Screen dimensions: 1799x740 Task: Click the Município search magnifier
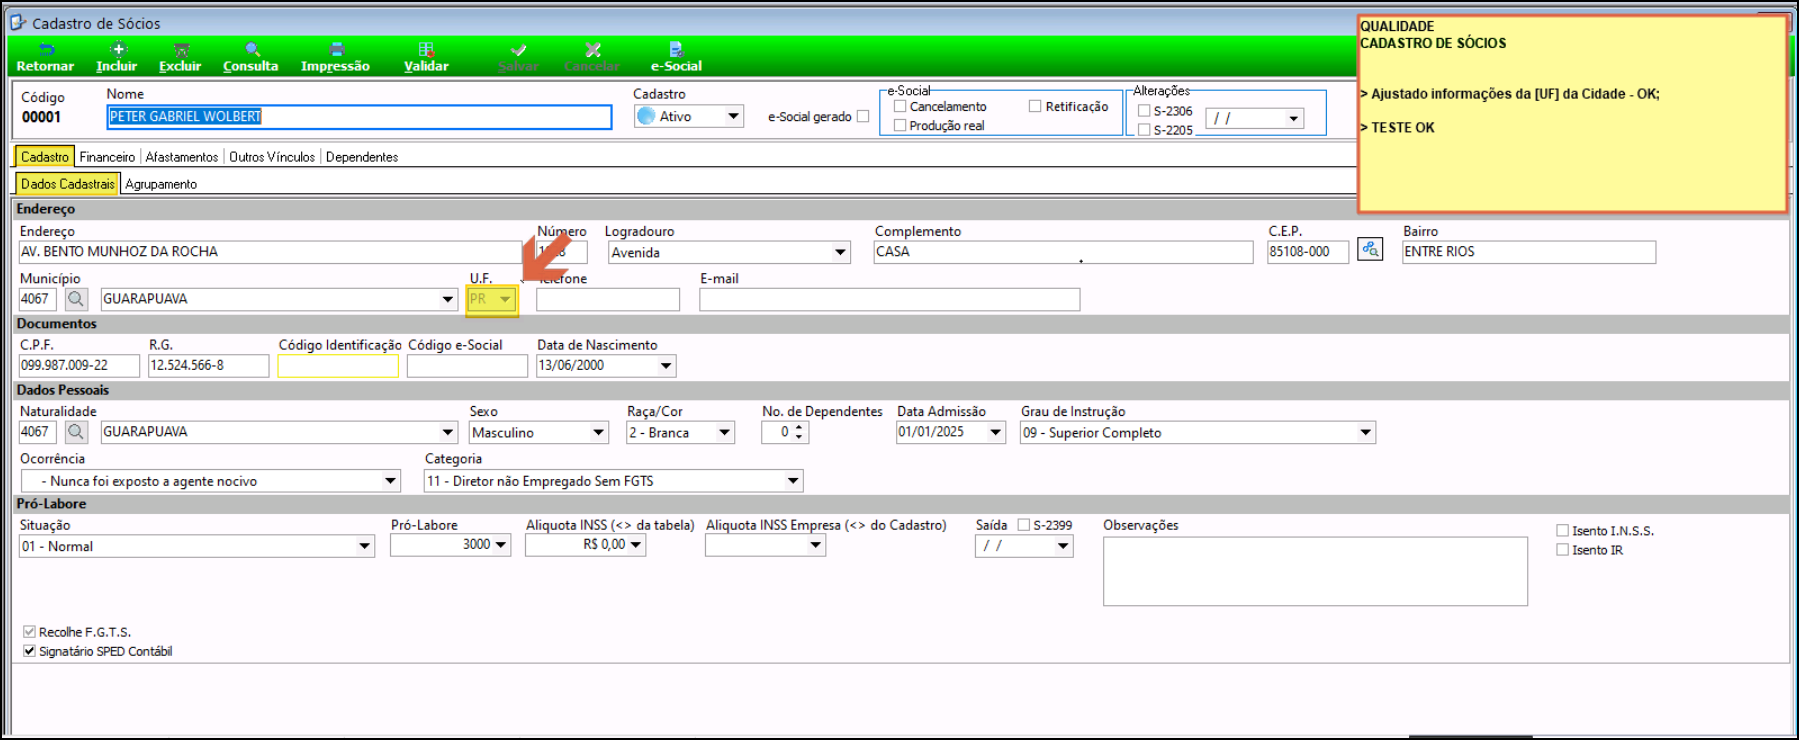(76, 299)
